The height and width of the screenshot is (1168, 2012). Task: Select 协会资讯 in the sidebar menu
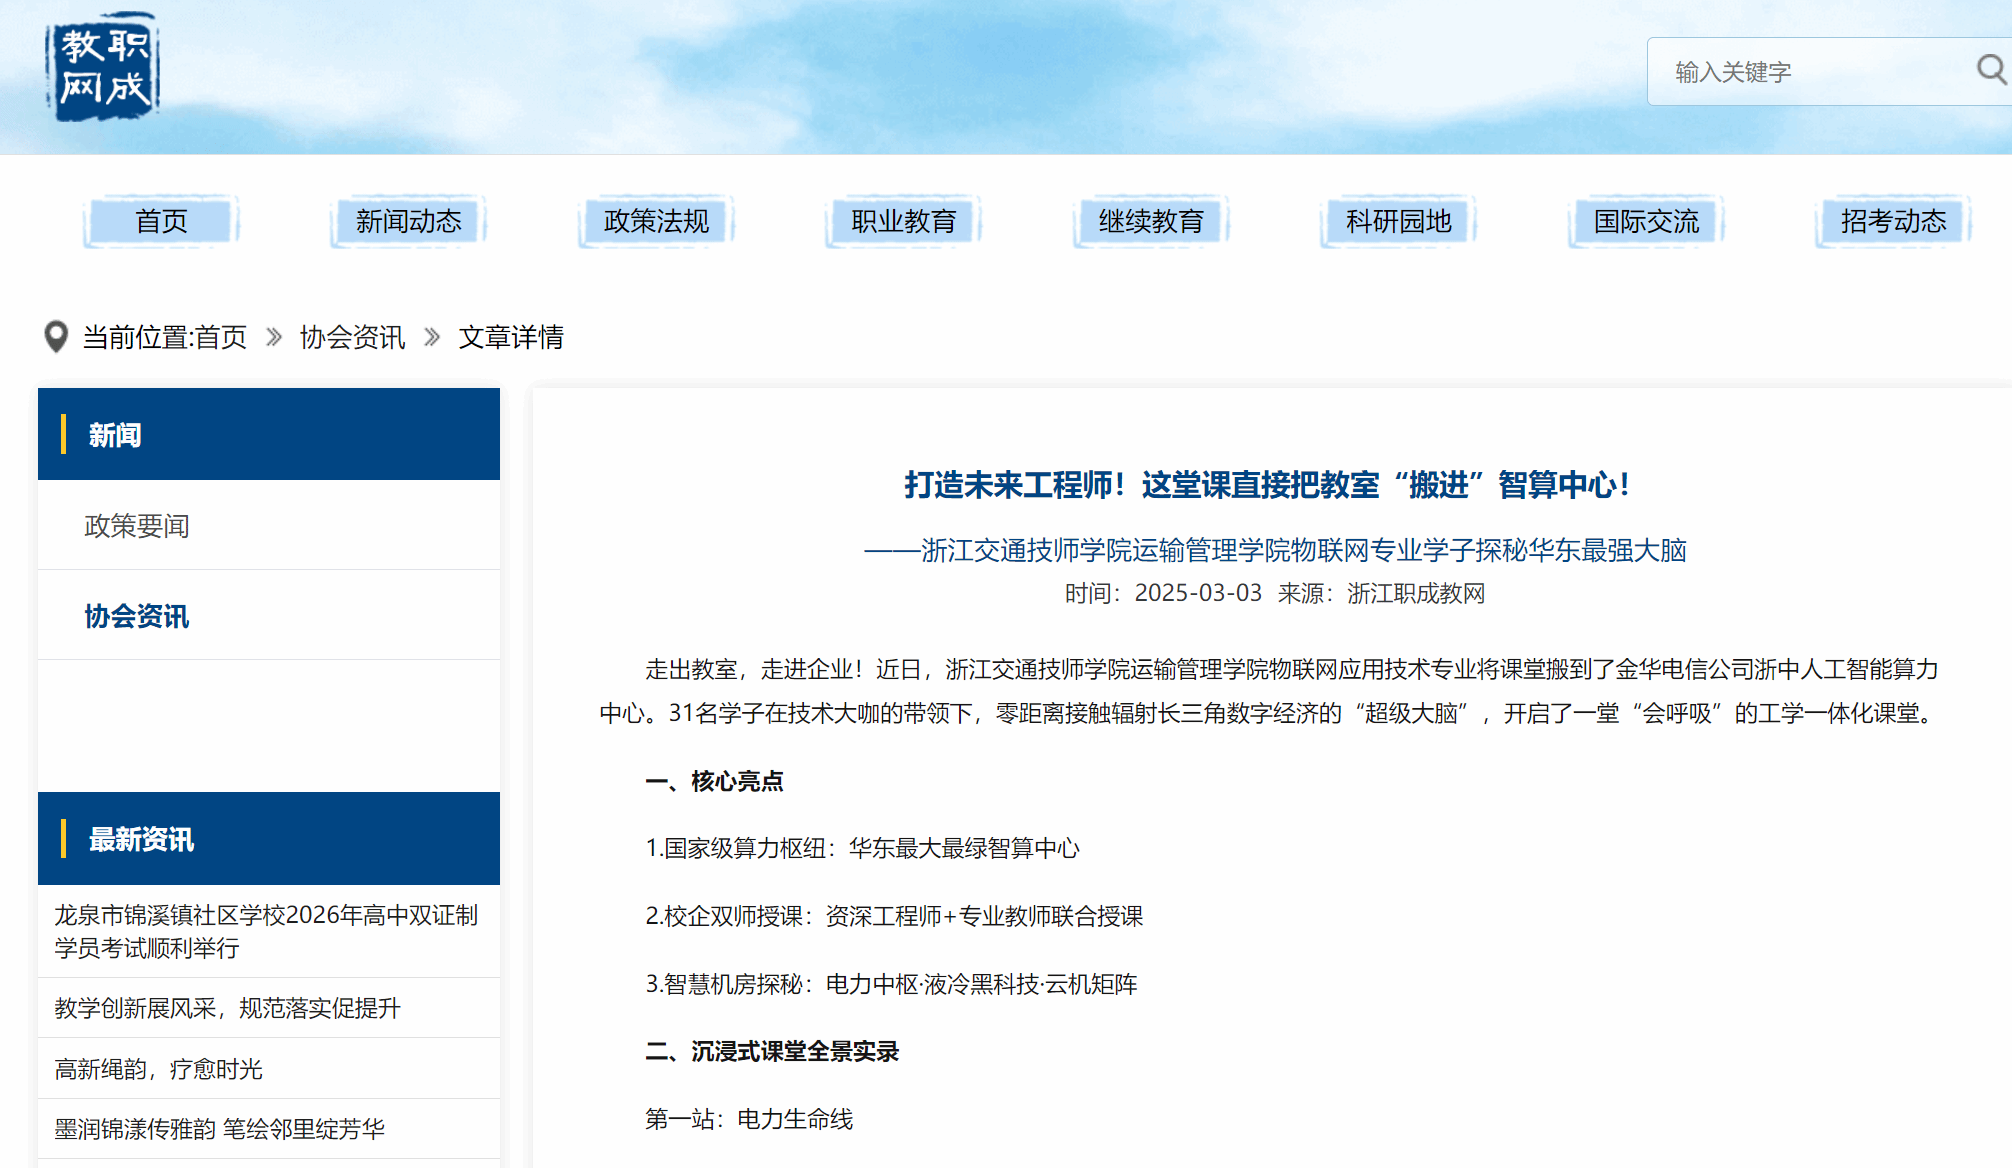[137, 616]
